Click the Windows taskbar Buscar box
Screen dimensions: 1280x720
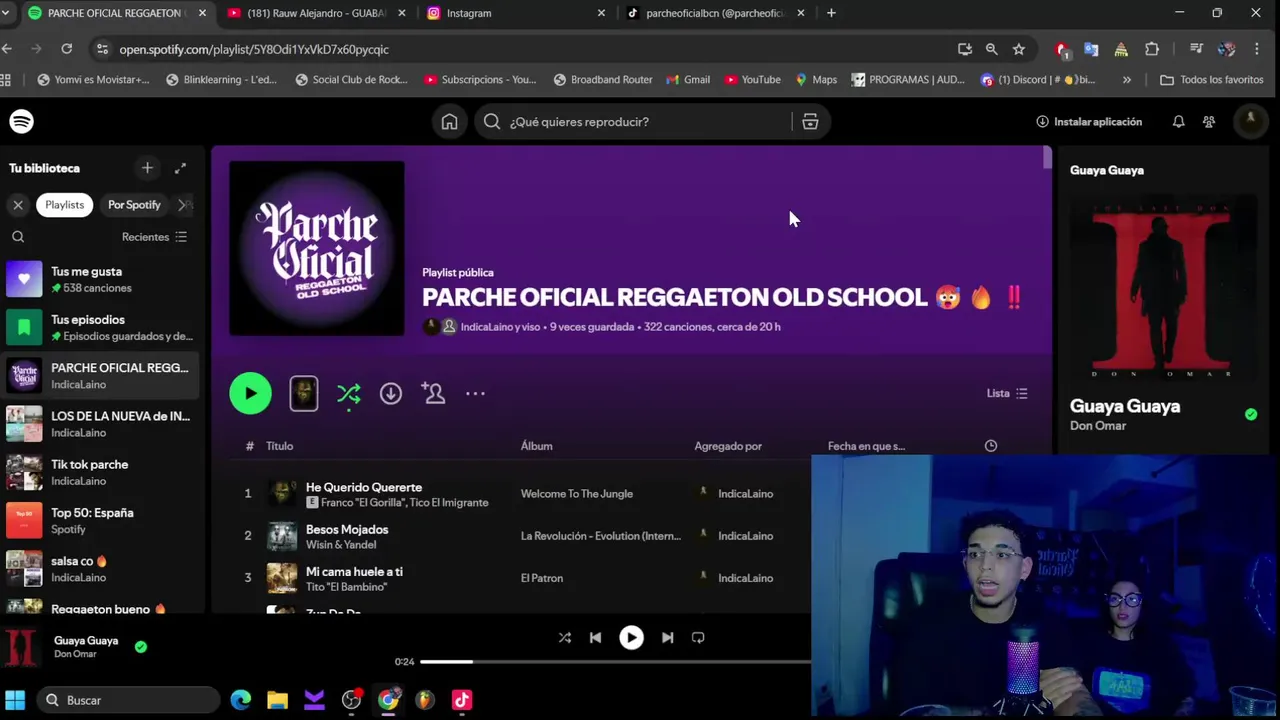click(128, 700)
